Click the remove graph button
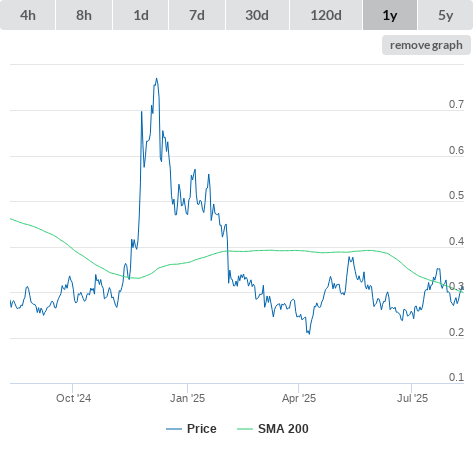The height and width of the screenshot is (455, 474). coord(426,45)
